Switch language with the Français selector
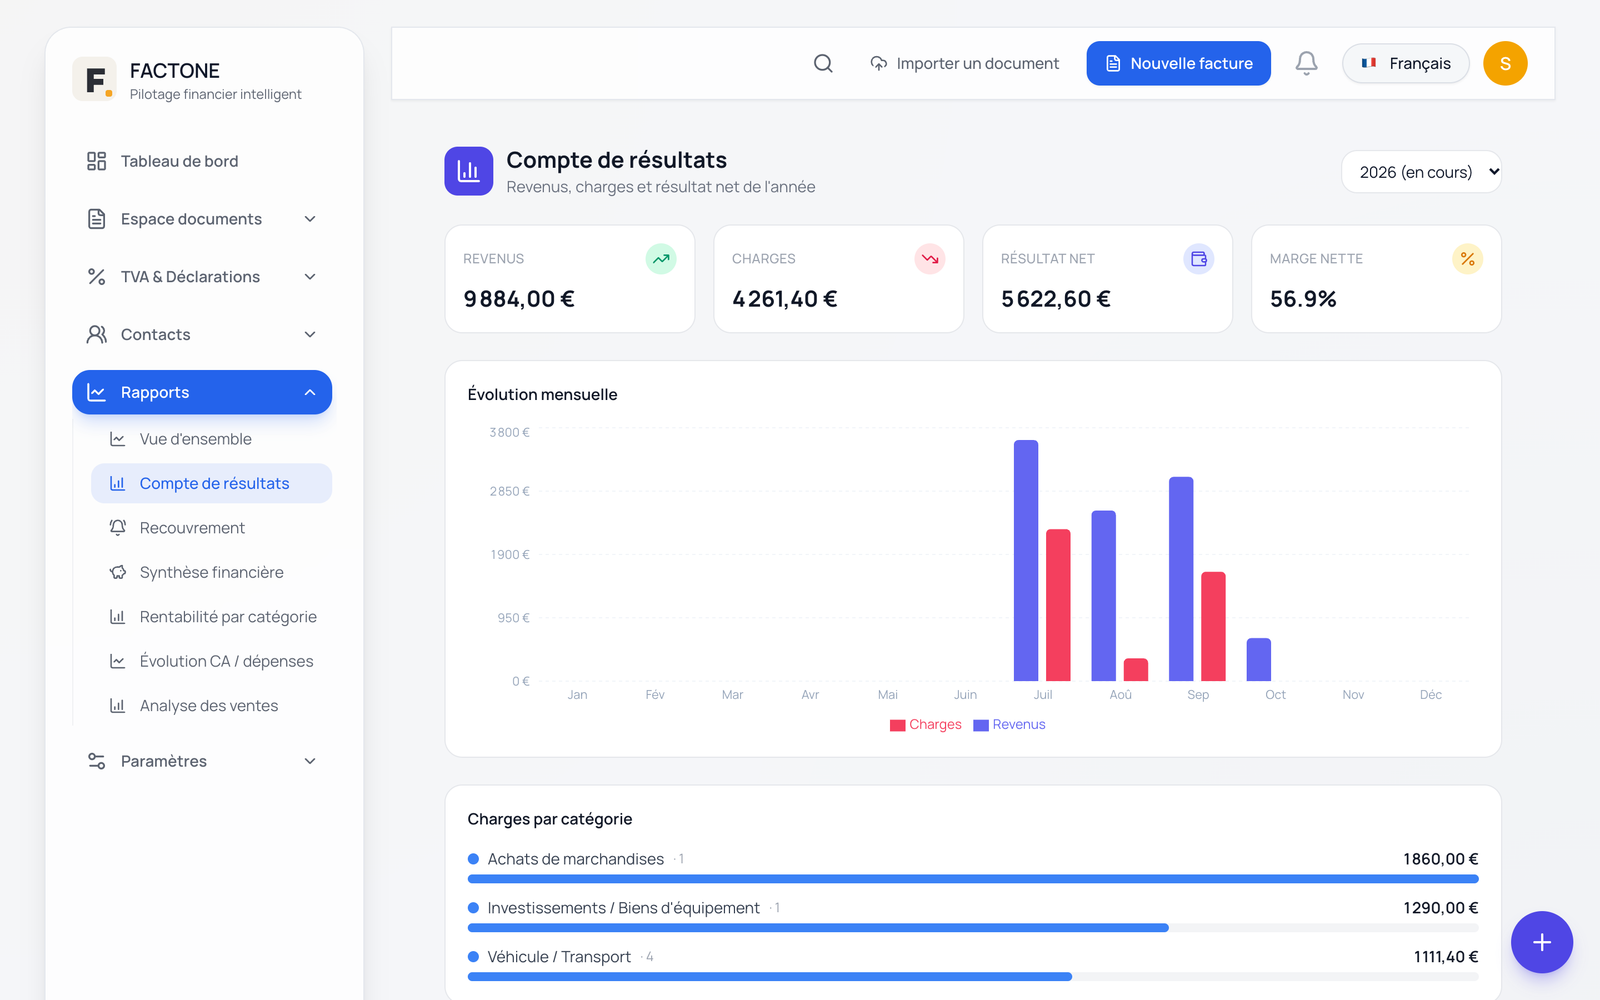The height and width of the screenshot is (1000, 1600). pyautogui.click(x=1405, y=63)
